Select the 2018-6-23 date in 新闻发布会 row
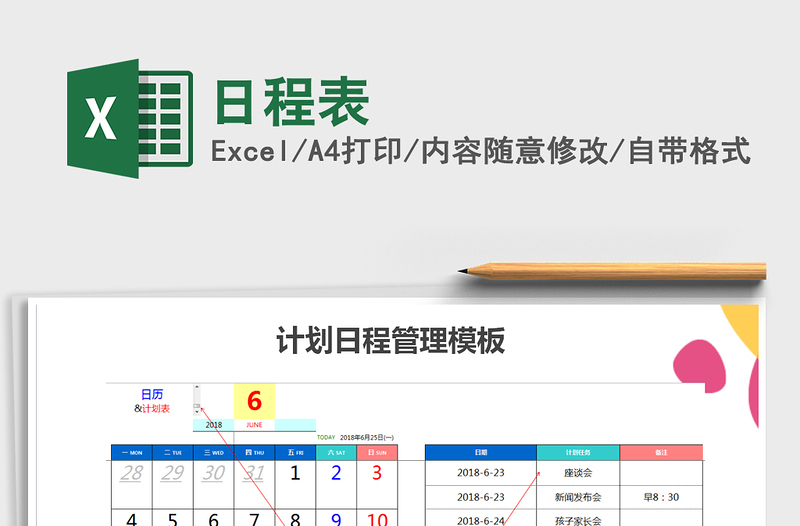800x526 pixels. 481,497
